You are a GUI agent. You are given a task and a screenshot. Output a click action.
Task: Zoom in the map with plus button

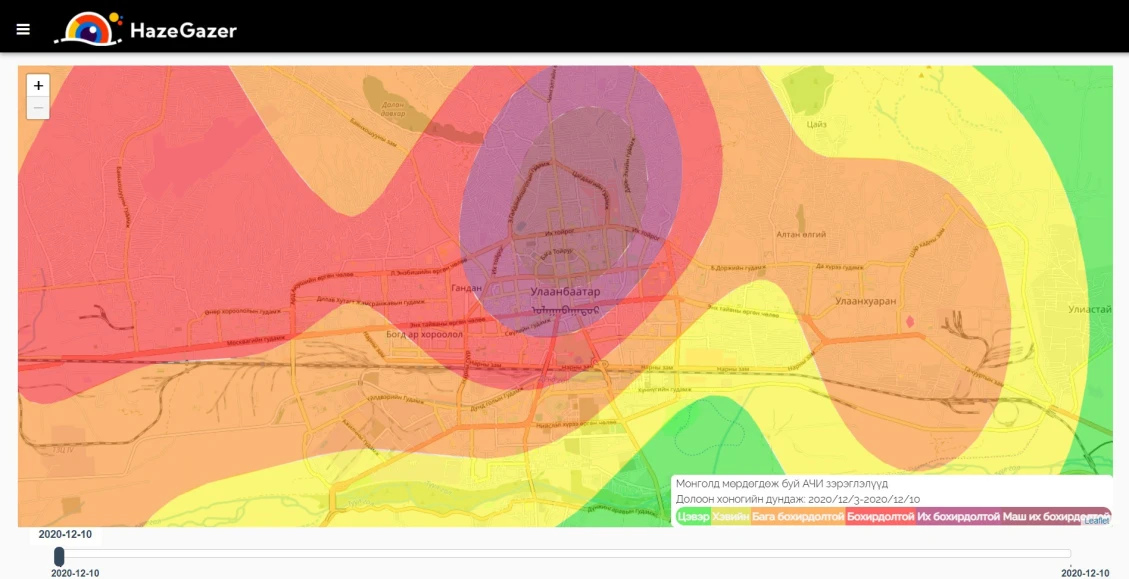38,85
